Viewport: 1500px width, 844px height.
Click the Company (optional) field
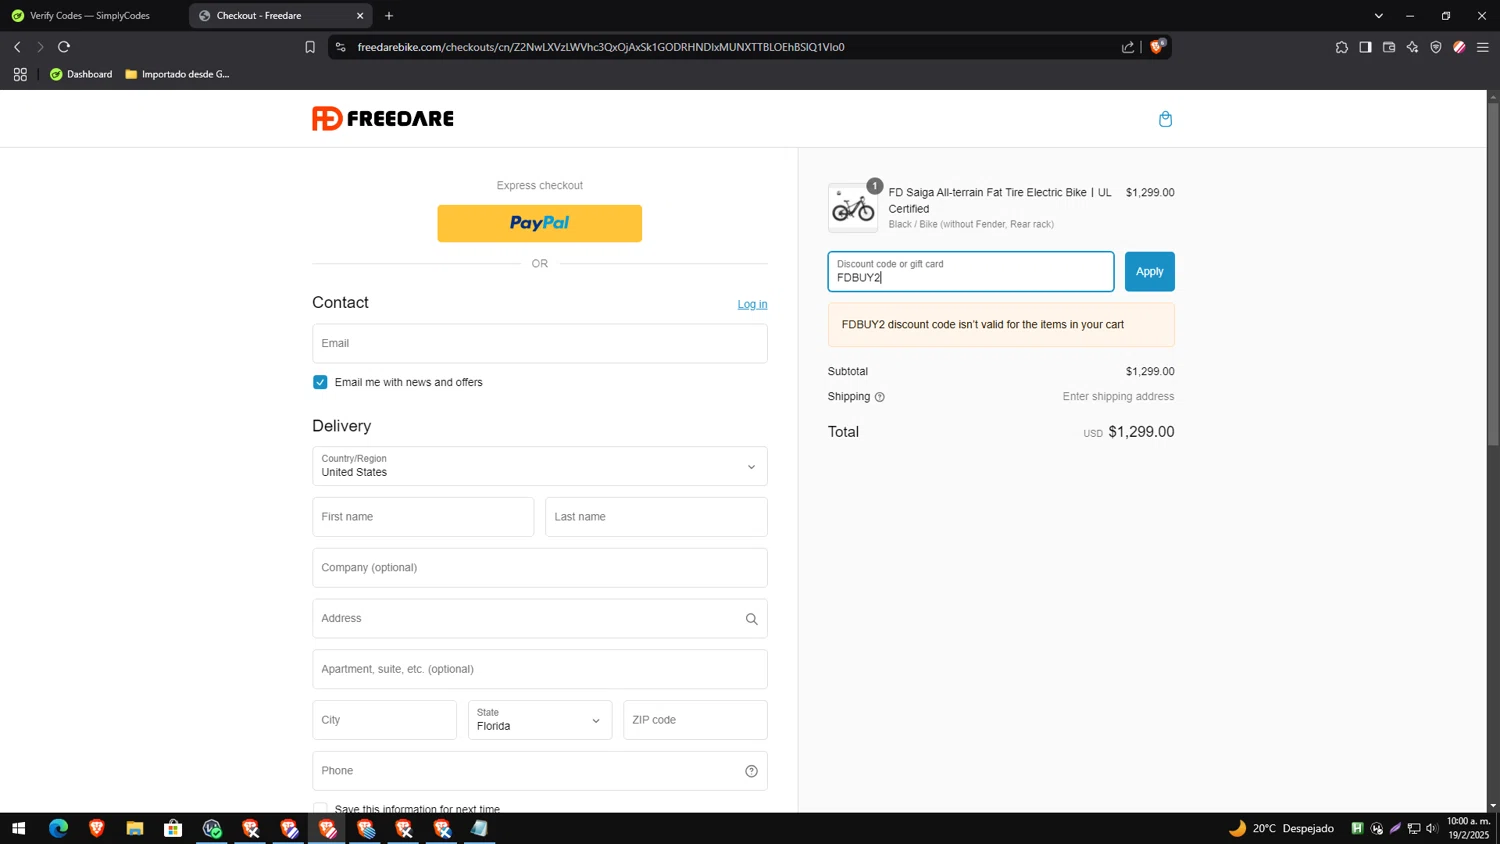click(540, 568)
